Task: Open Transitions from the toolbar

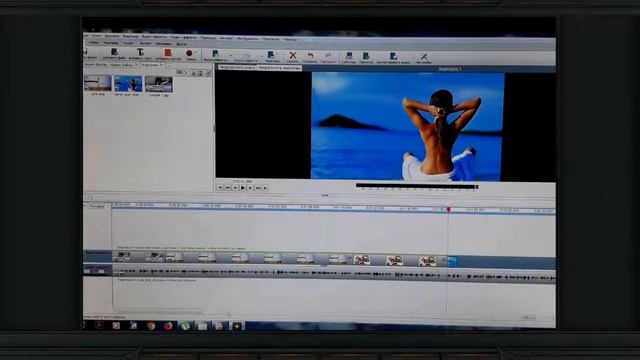Action: pyautogui.click(x=271, y=57)
